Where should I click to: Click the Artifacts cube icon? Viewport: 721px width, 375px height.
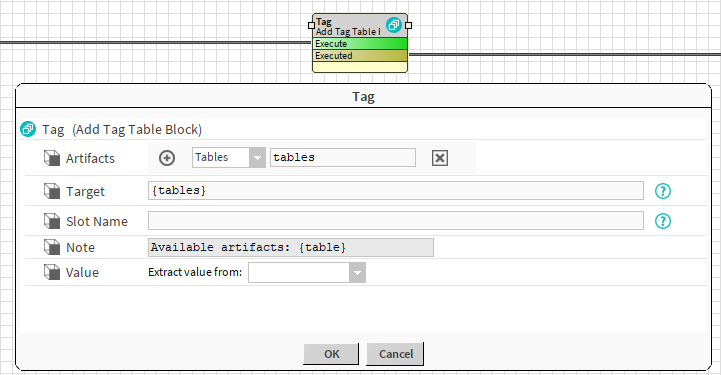pos(52,158)
